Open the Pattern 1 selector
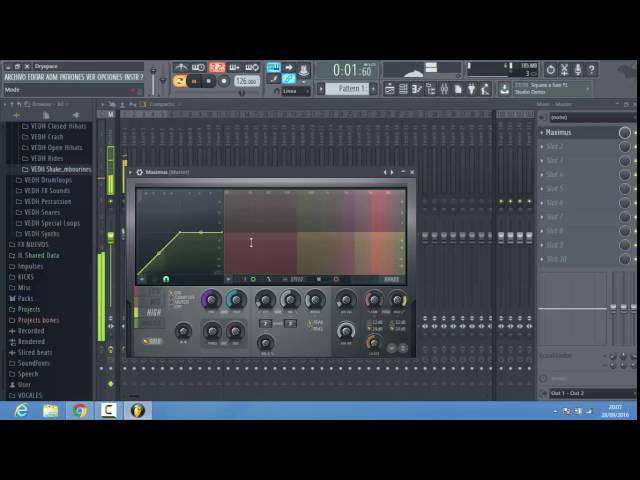This screenshot has height=480, width=640. pos(347,89)
